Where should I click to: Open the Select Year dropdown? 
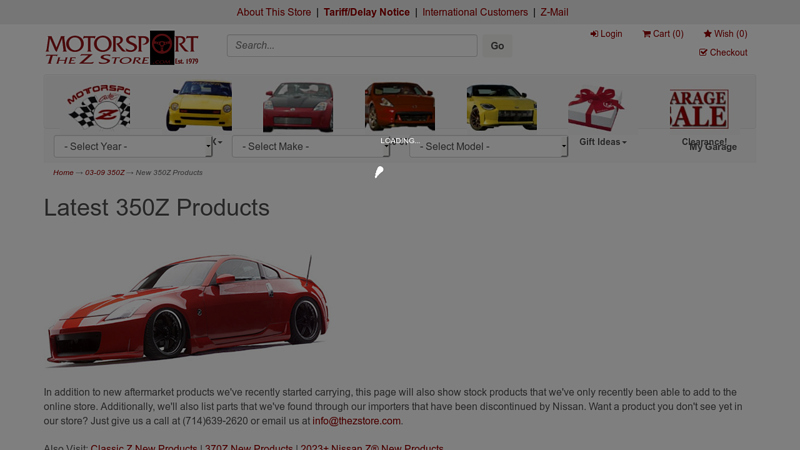(133, 146)
